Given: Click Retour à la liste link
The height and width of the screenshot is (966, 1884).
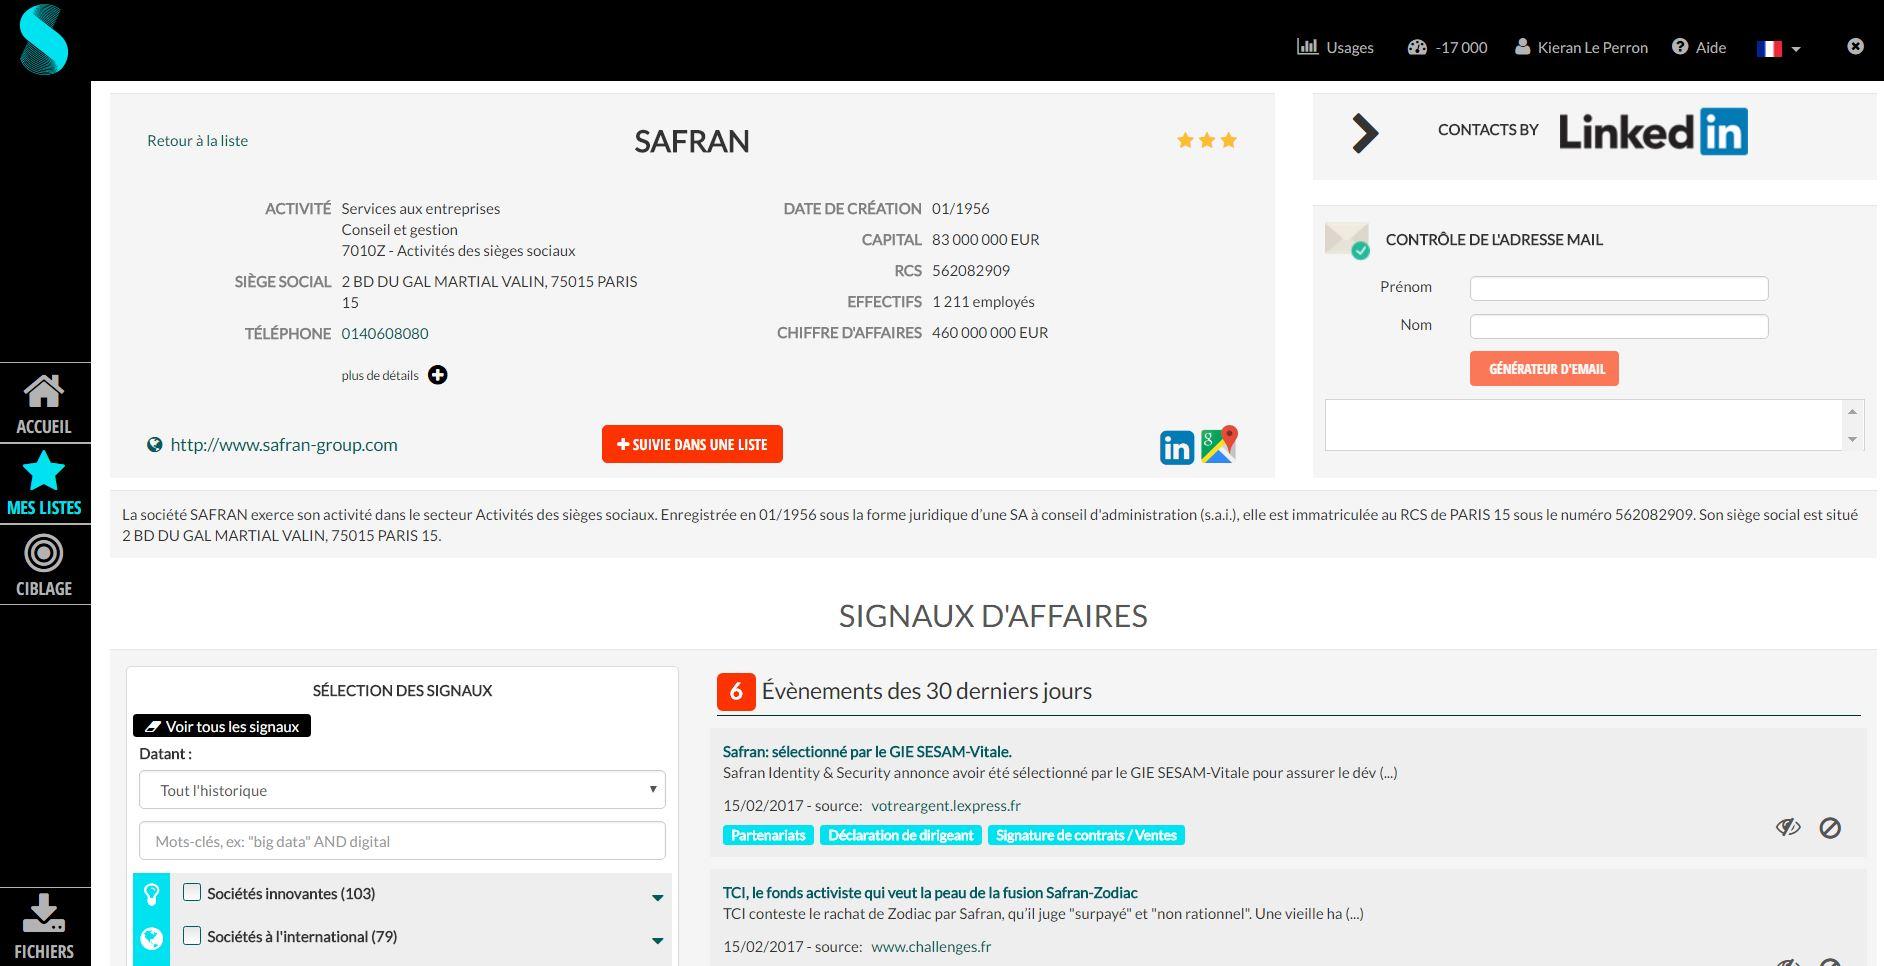Looking at the screenshot, I should pyautogui.click(x=197, y=140).
